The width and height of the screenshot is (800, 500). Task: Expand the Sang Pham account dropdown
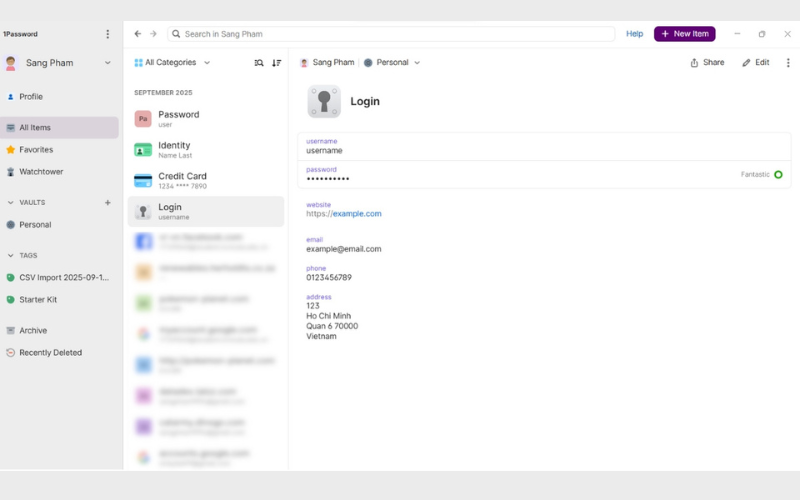coord(108,63)
